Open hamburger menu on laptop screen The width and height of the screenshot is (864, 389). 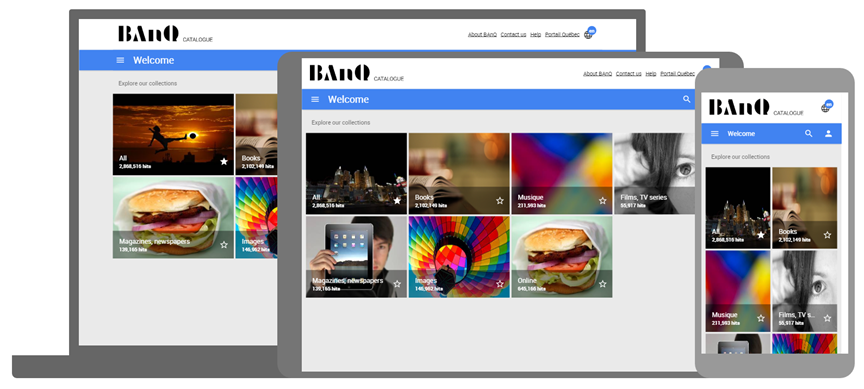(x=120, y=60)
